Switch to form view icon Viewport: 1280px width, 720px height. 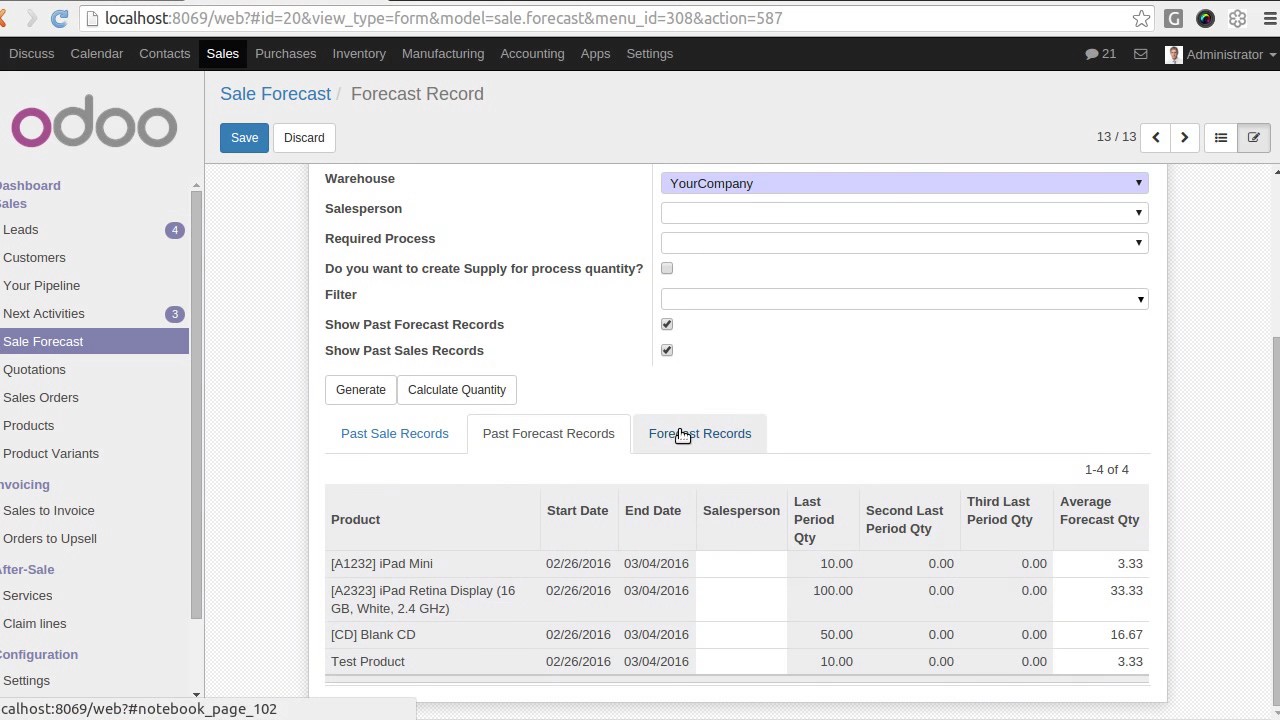(1253, 138)
